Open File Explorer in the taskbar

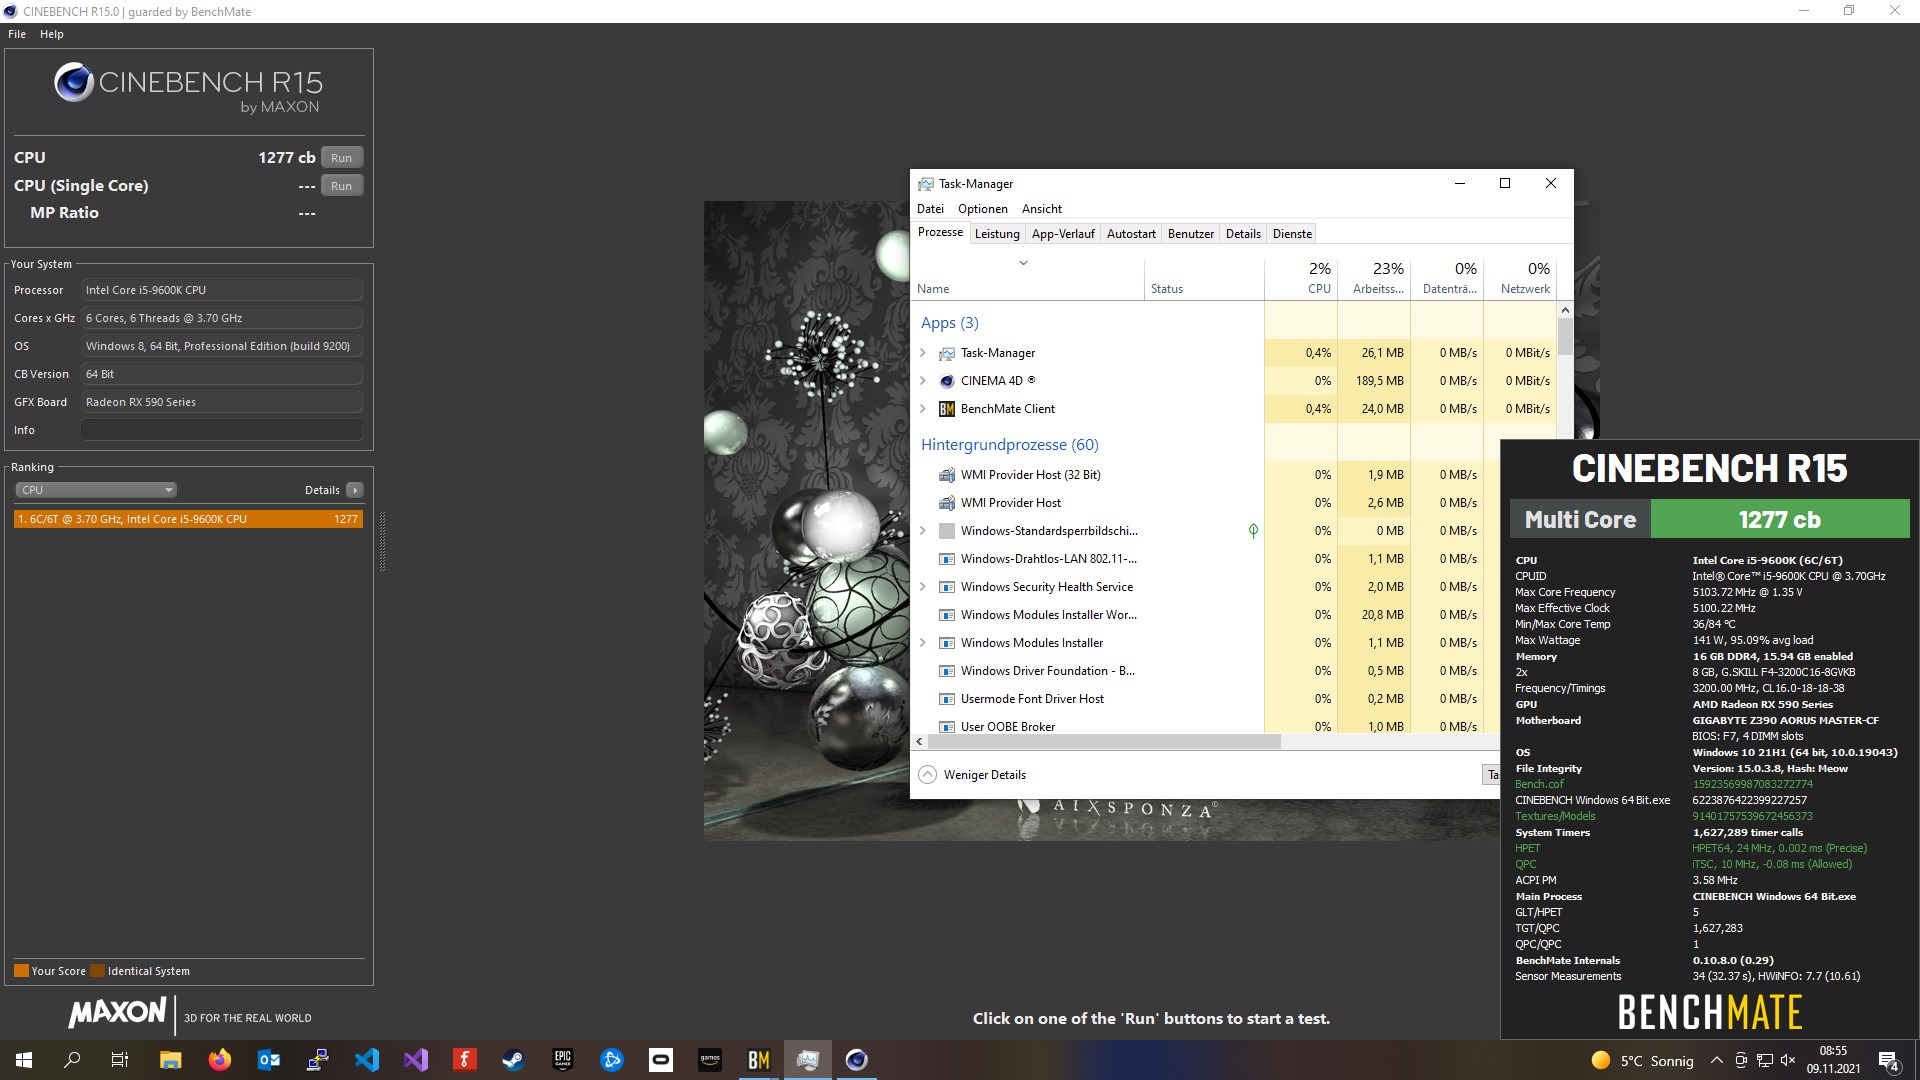click(170, 1060)
